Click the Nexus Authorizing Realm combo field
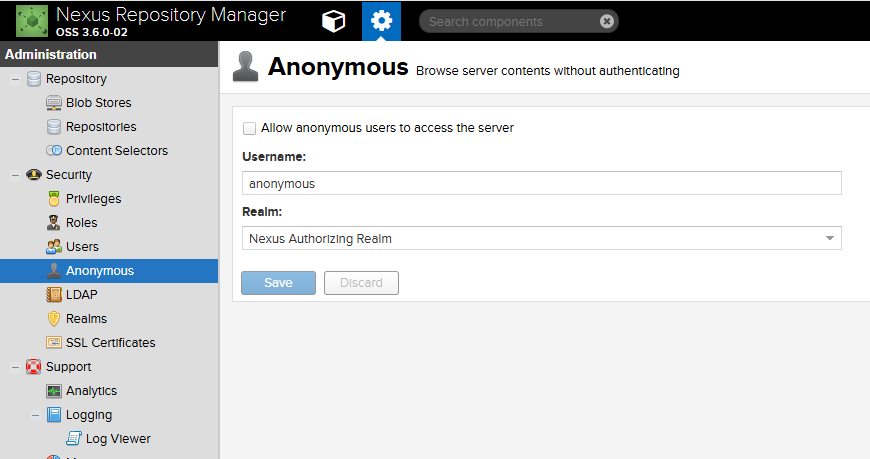Image resolution: width=870 pixels, height=459 pixels. click(x=542, y=238)
